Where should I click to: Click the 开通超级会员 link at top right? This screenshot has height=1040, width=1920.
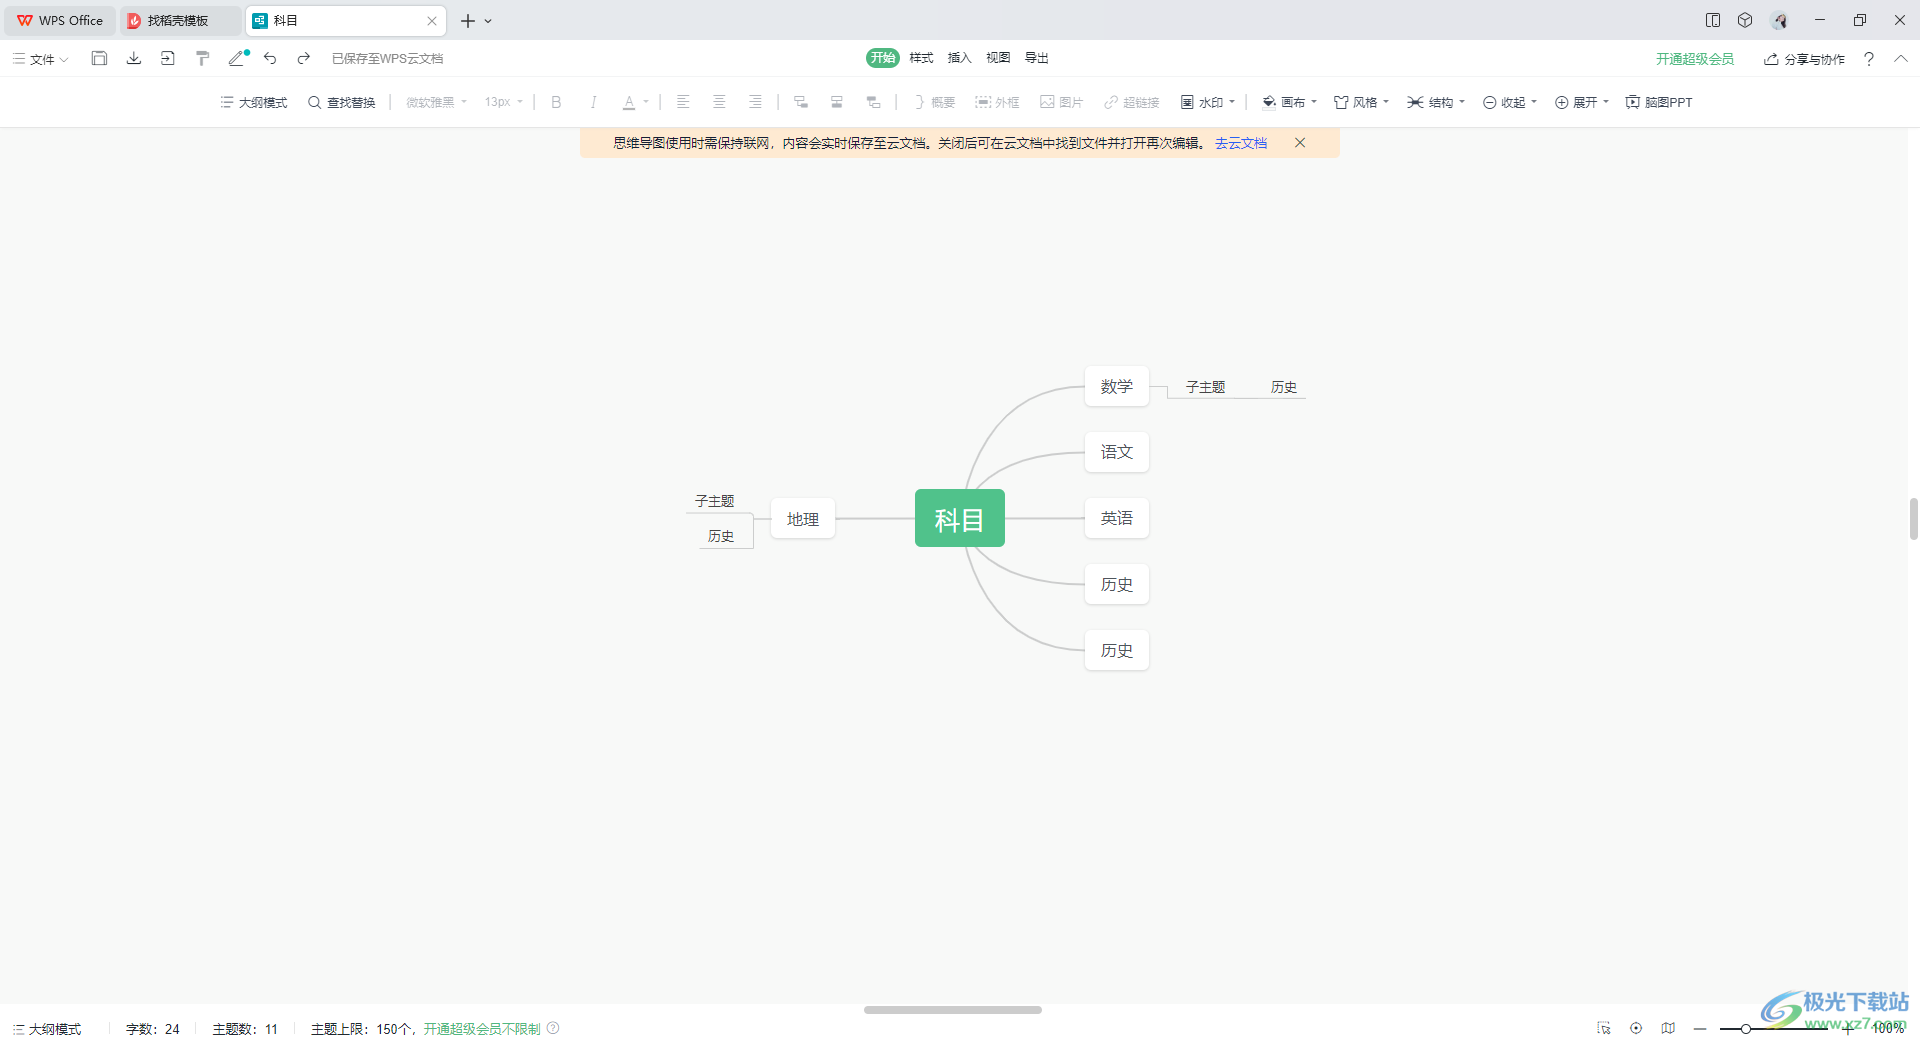pos(1695,59)
